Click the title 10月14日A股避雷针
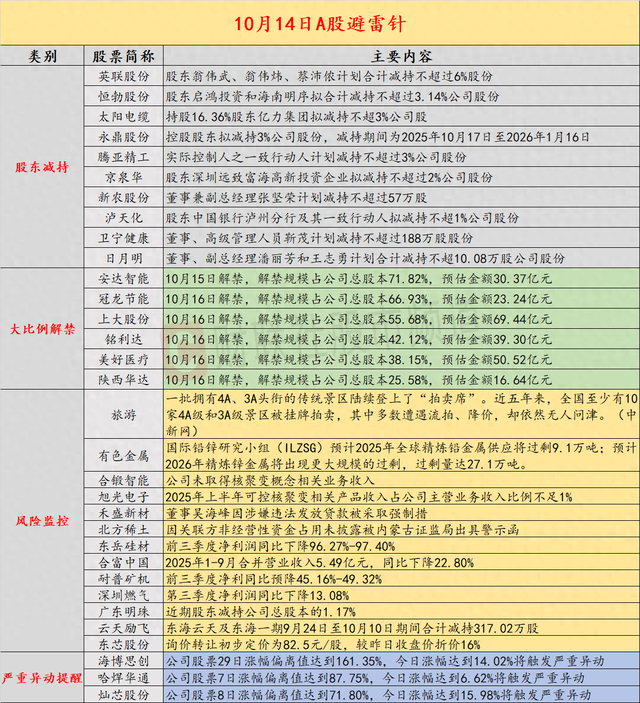Image resolution: width=640 pixels, height=703 pixels. [x=320, y=23]
